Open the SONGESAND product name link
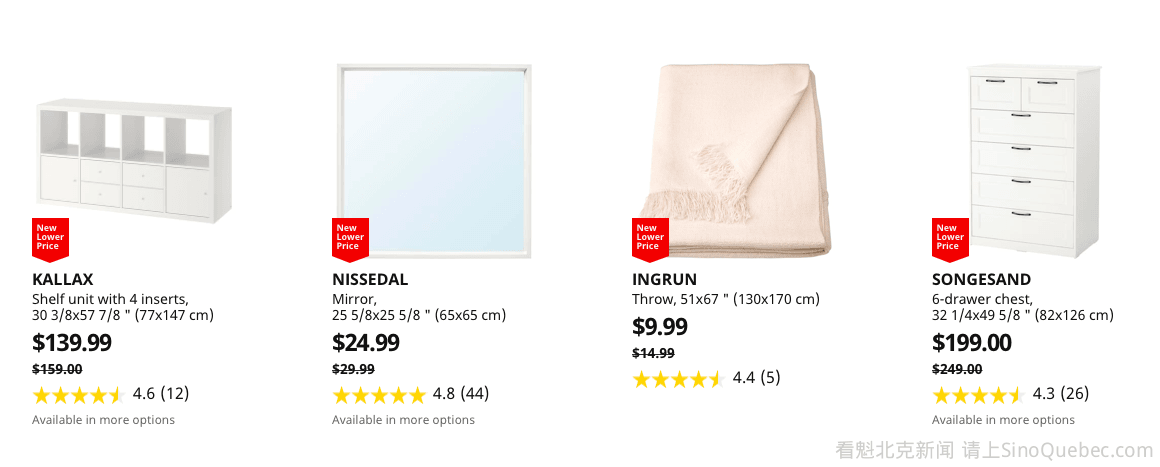The width and height of the screenshot is (1160, 467). point(981,279)
